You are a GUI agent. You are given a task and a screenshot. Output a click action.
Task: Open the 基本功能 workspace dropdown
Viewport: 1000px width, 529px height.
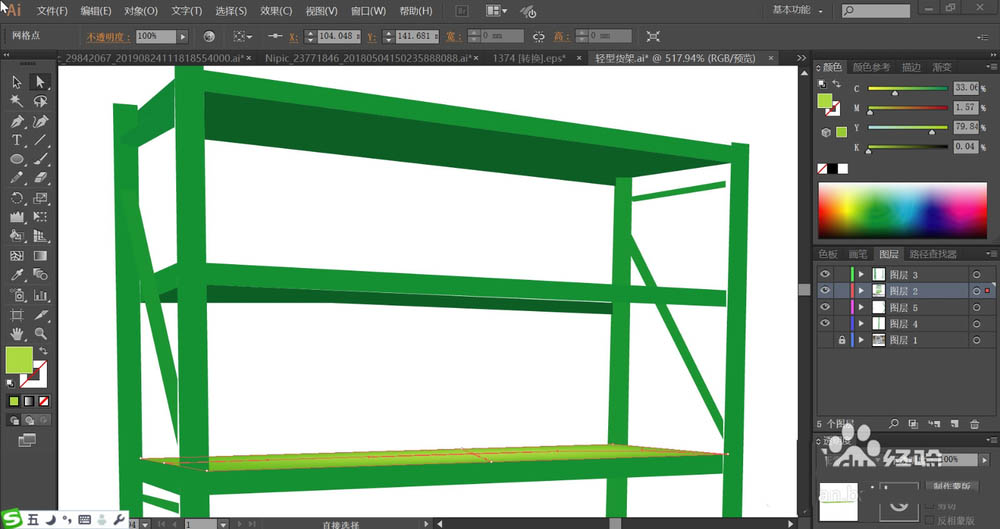(x=798, y=10)
